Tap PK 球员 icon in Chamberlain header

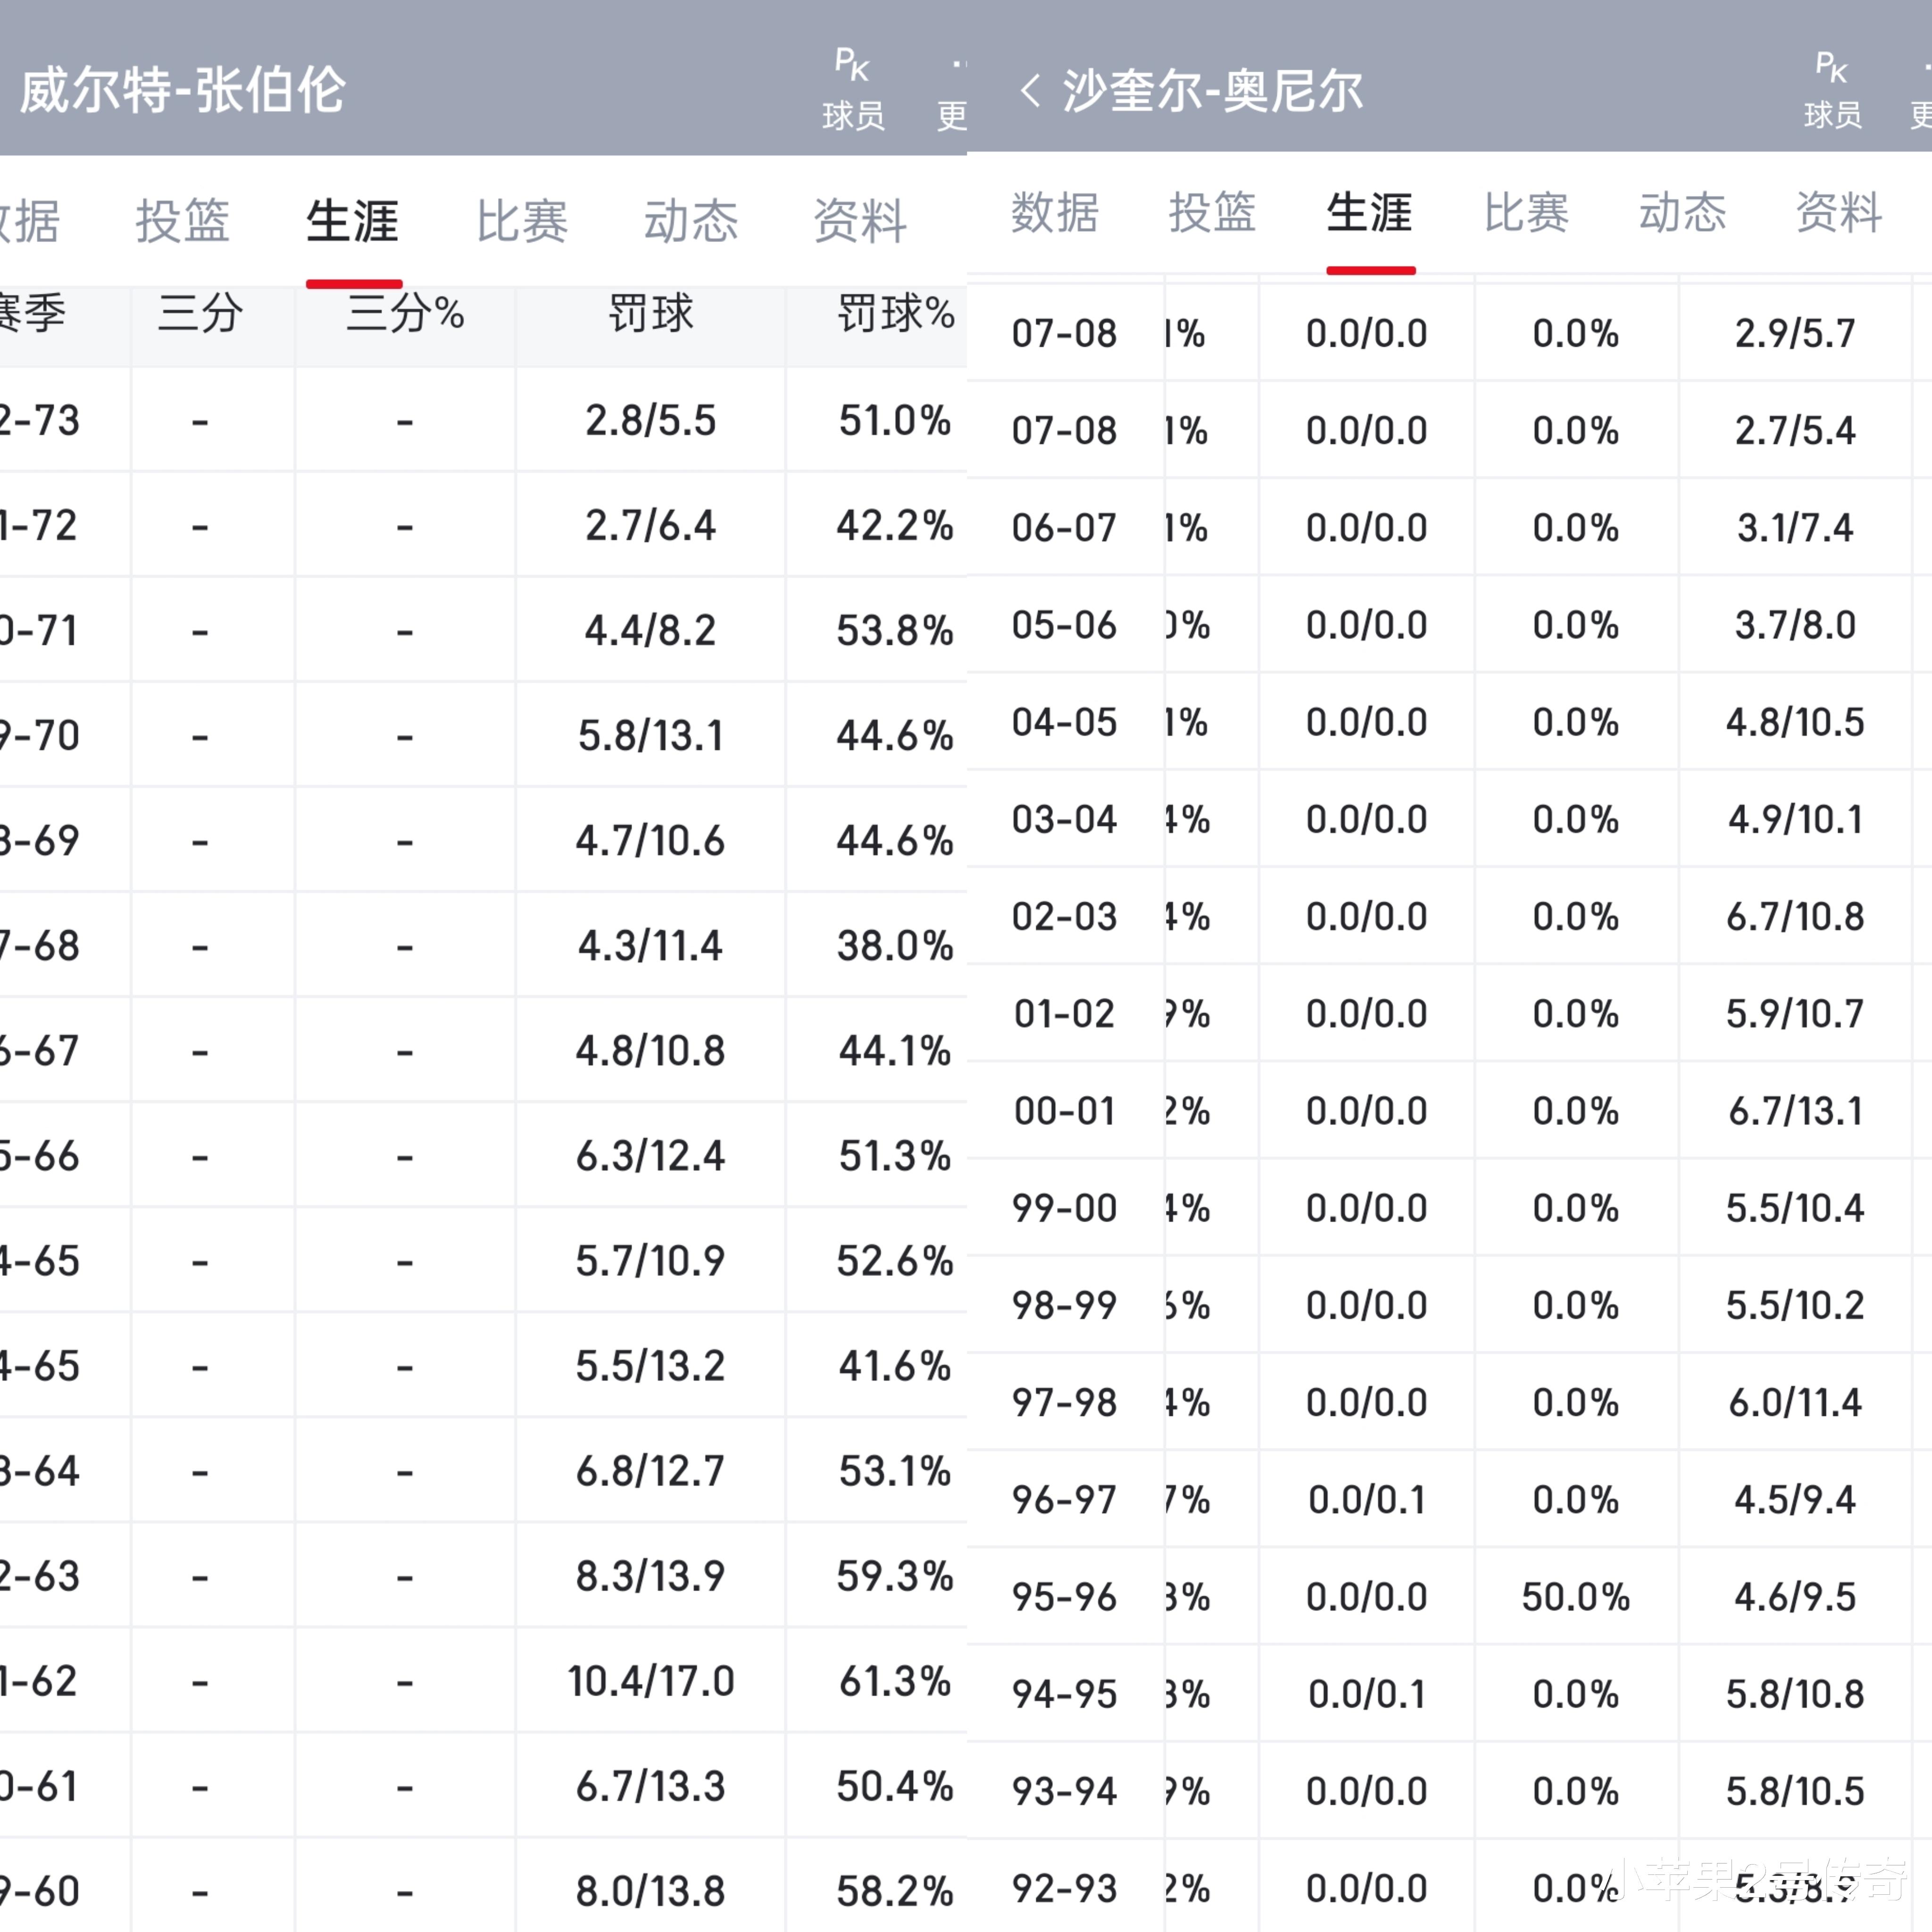852,90
